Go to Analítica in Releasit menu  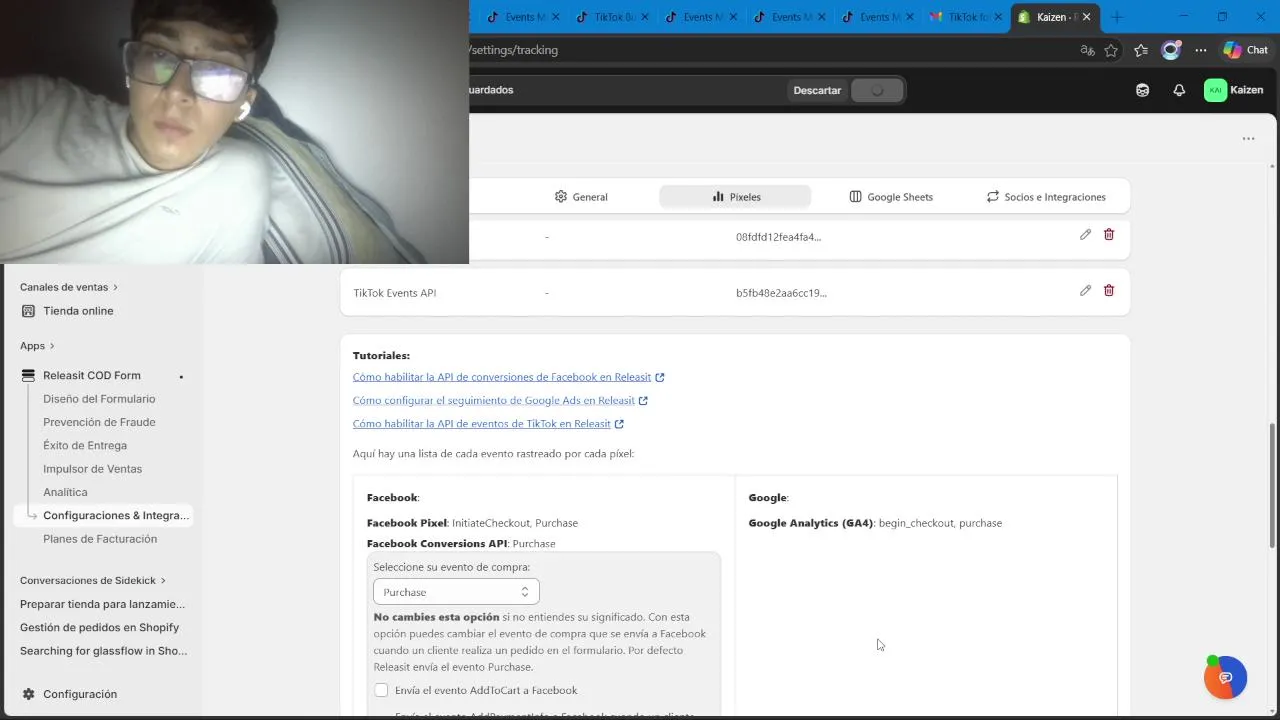pyautogui.click(x=65, y=492)
